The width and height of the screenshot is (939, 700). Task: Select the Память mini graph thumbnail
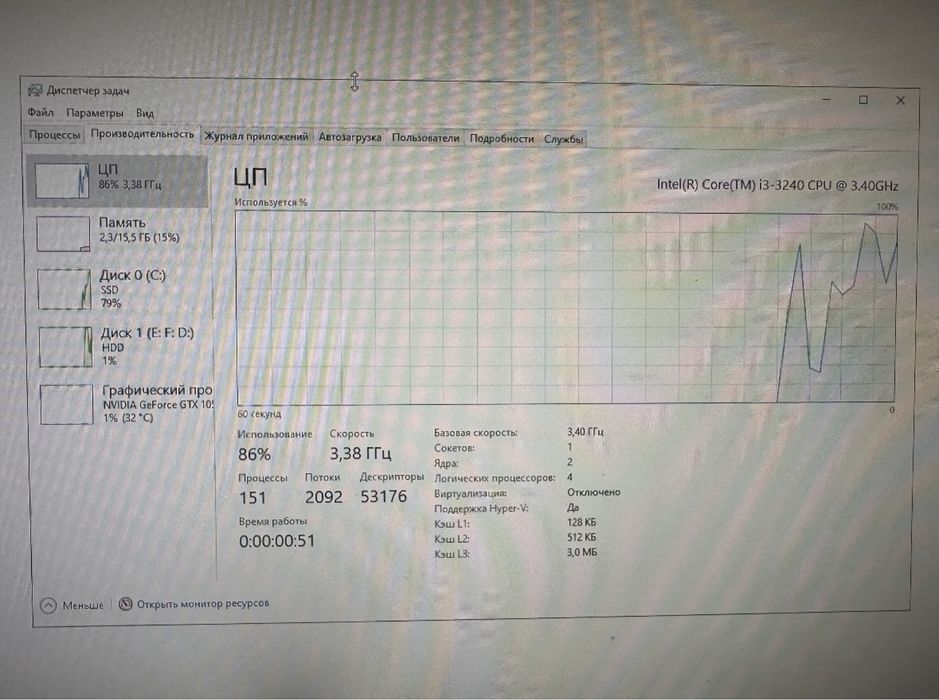coord(63,234)
